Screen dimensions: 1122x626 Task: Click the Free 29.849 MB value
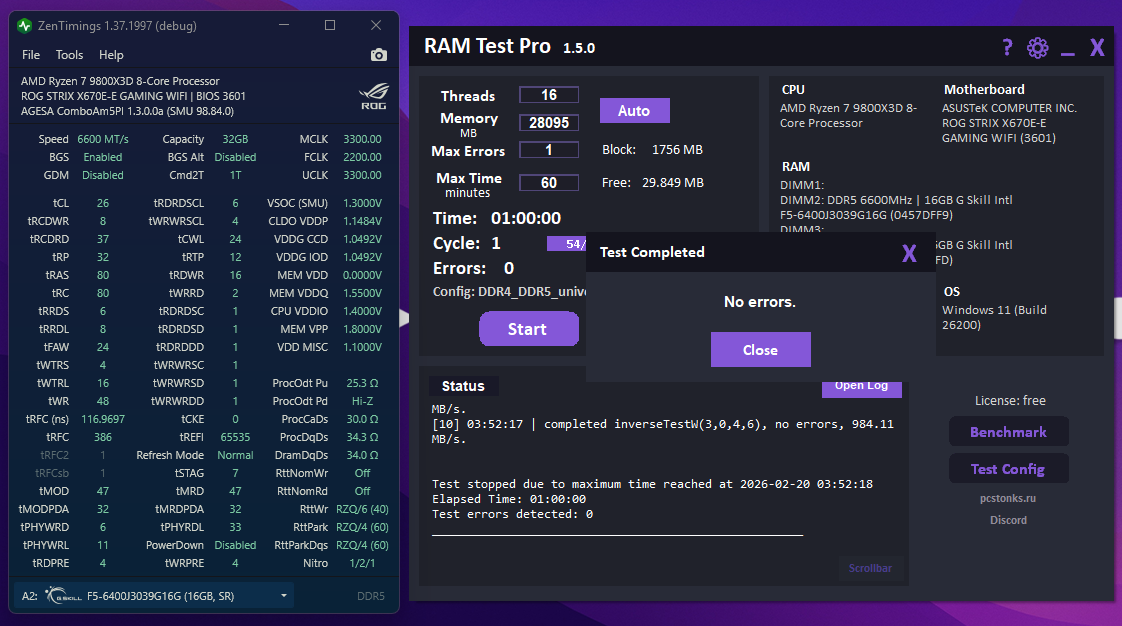point(673,183)
